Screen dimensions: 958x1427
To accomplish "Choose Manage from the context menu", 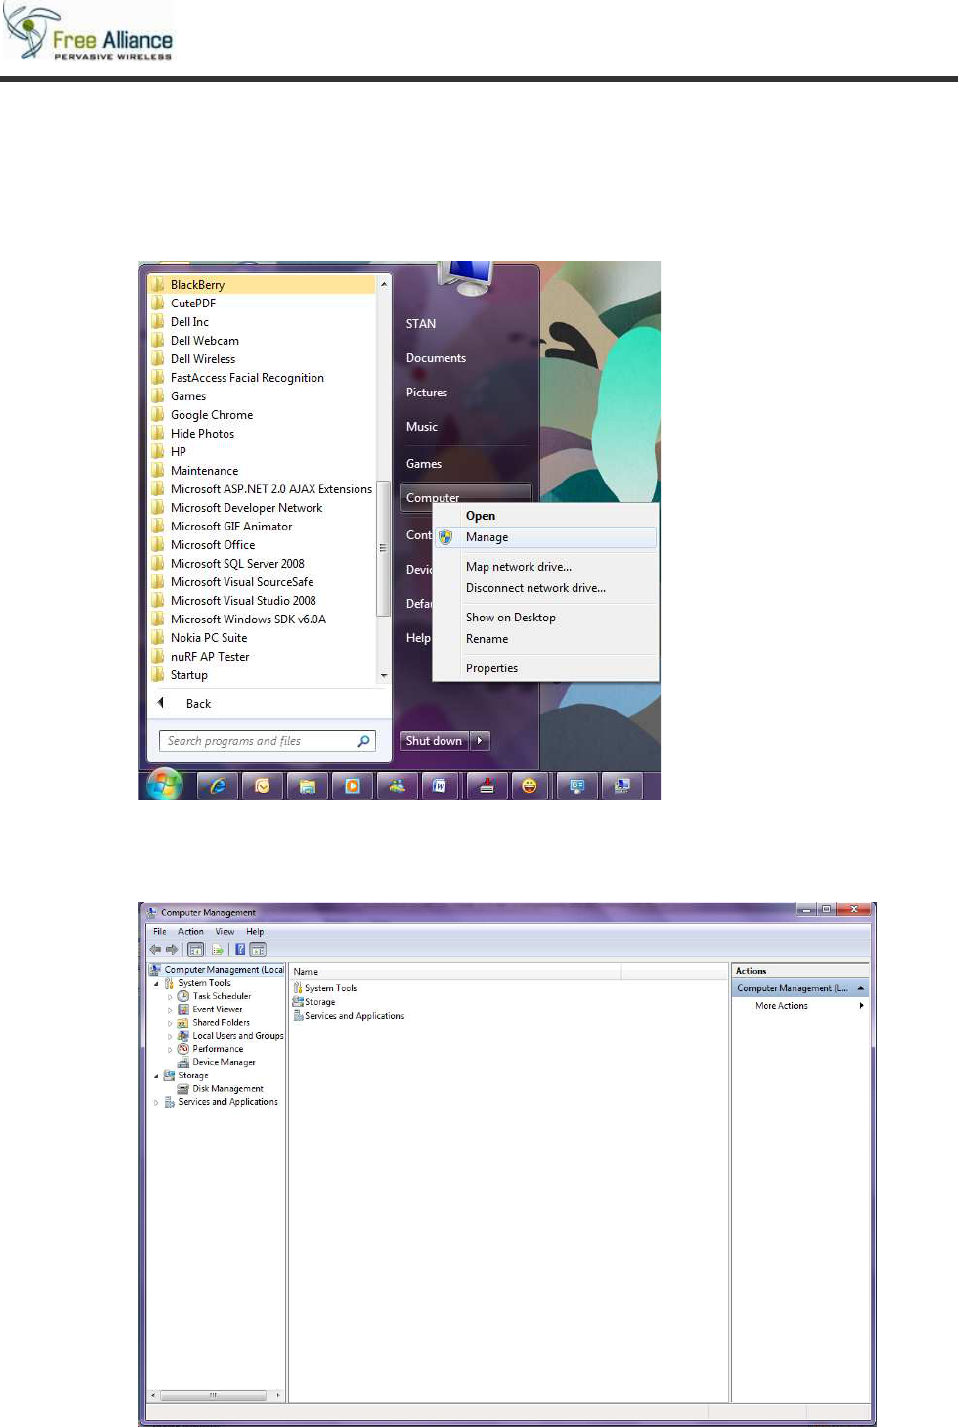I will pyautogui.click(x=546, y=537).
